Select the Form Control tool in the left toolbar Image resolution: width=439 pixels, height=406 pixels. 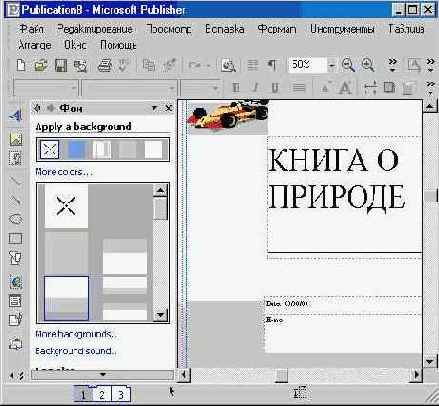tap(15, 301)
